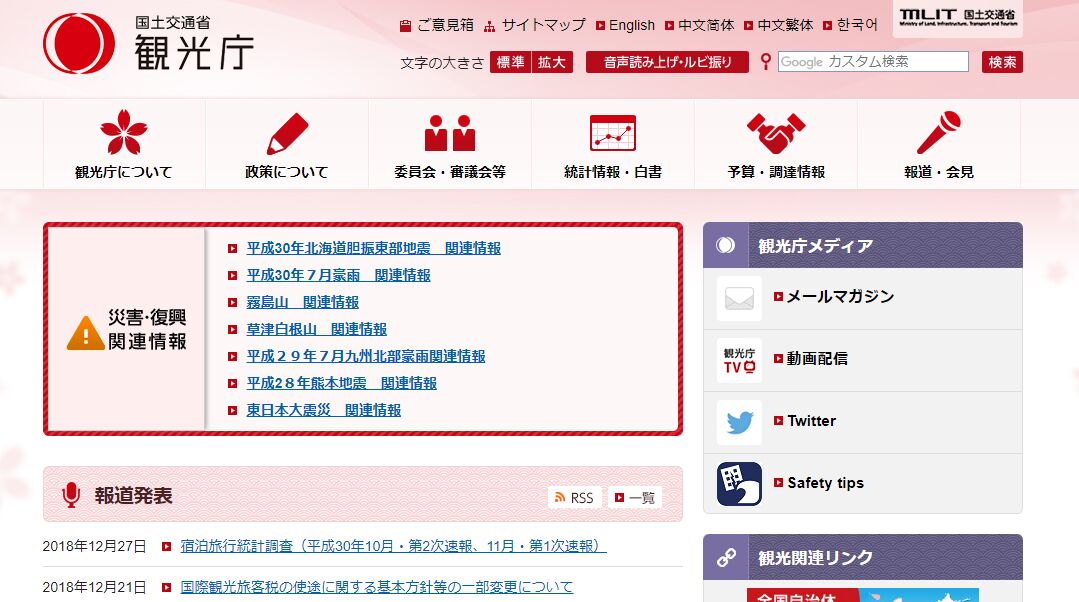Click the Safety tips app icon
Screen dimensions: 1079x602
[739, 484]
